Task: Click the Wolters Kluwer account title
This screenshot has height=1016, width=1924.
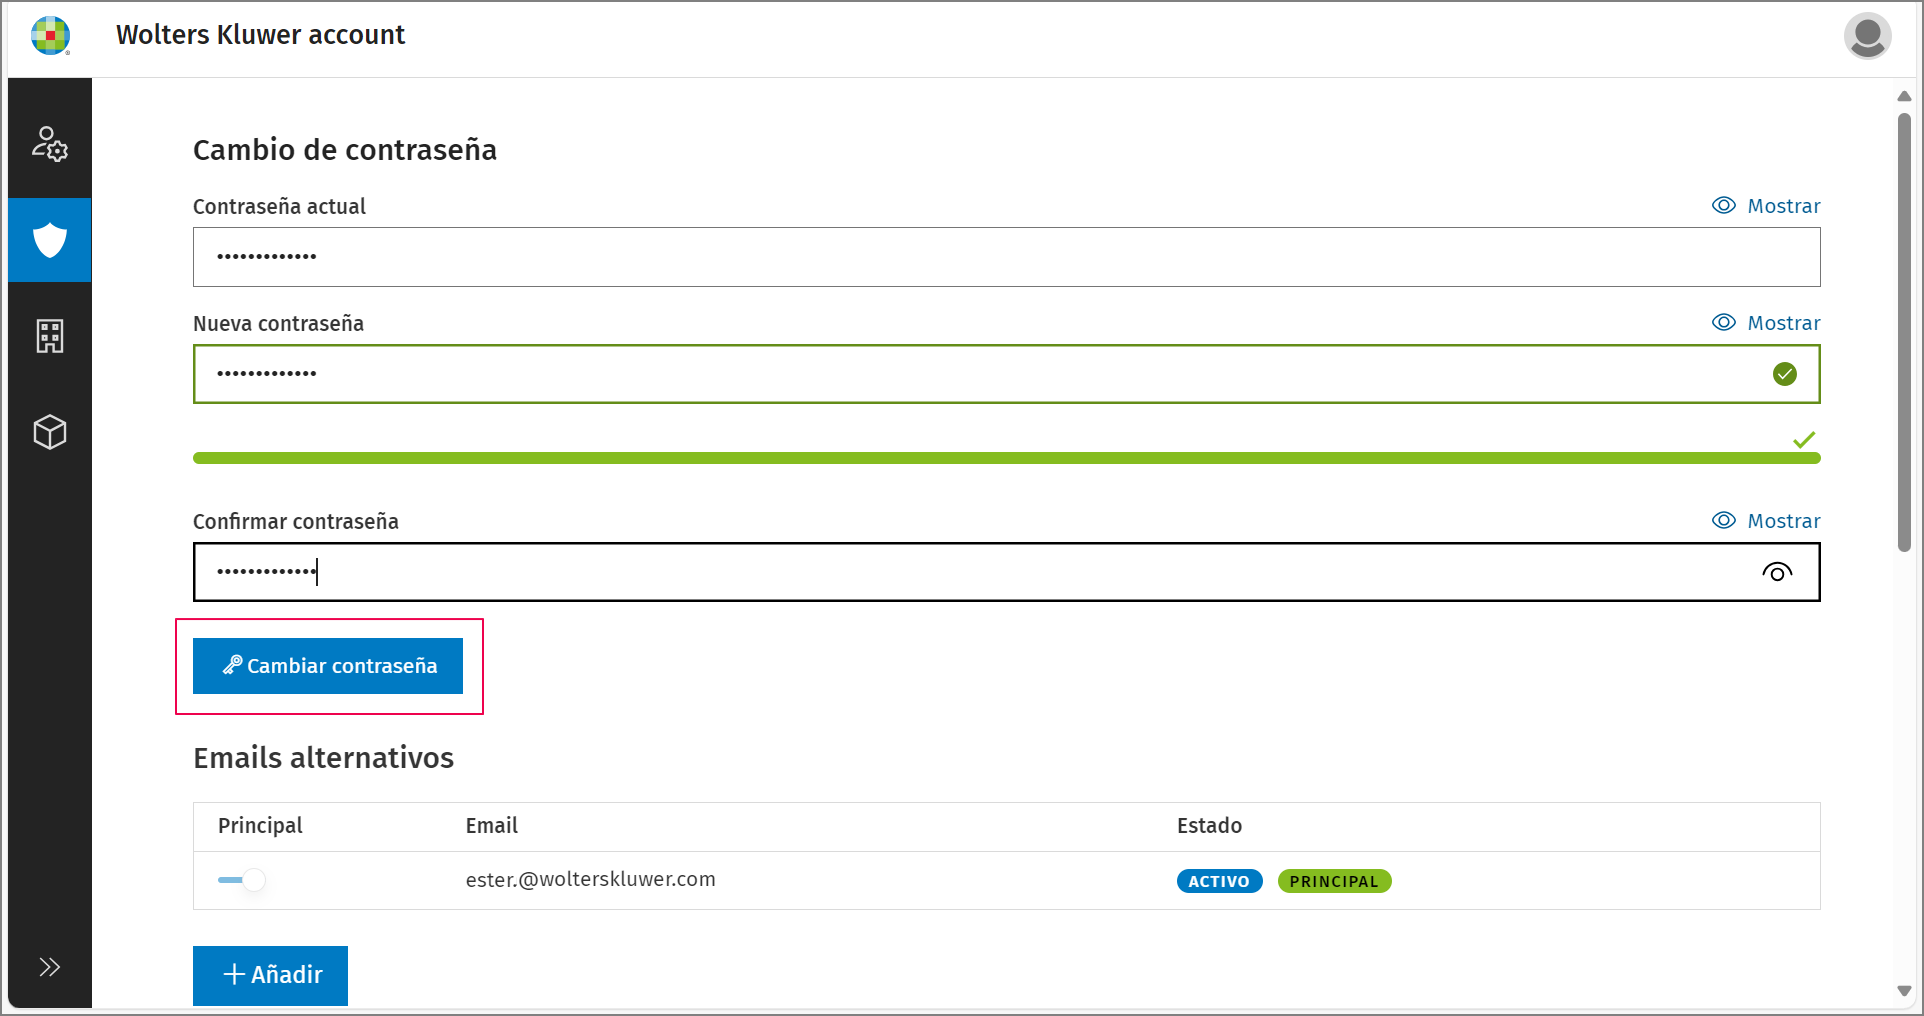Action: click(x=260, y=35)
